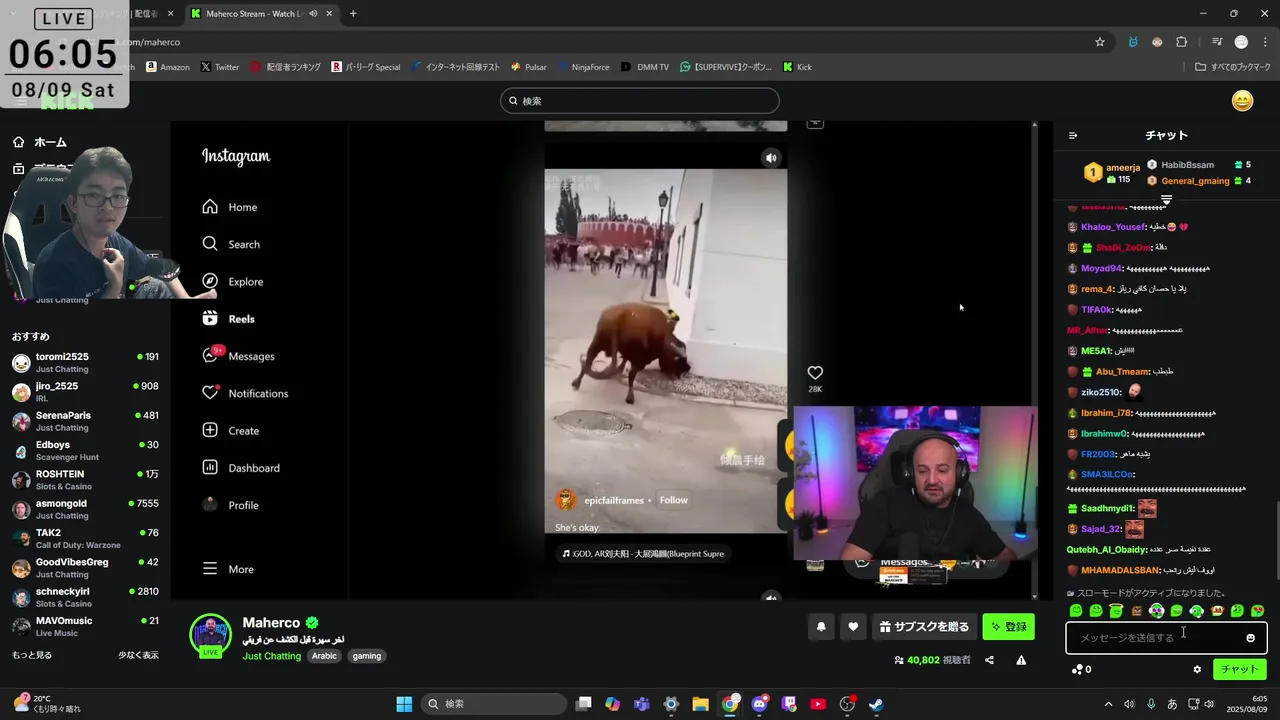Open Discord from the taskbar

point(759,704)
